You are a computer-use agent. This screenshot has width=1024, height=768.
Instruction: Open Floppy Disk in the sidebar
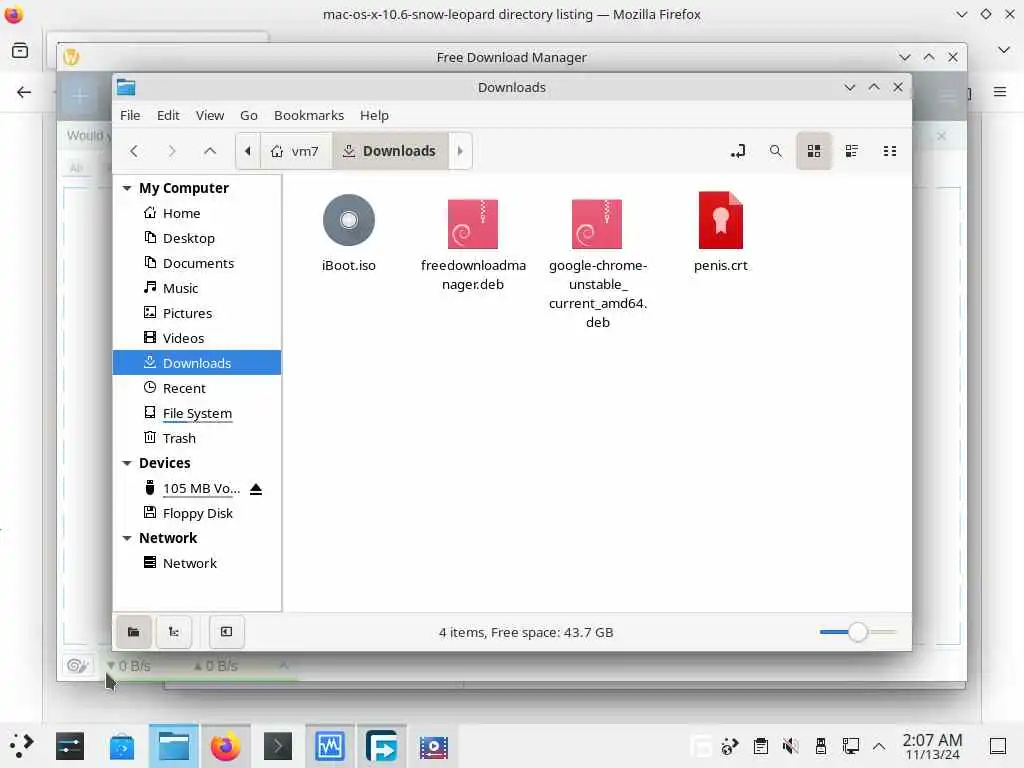tap(197, 513)
